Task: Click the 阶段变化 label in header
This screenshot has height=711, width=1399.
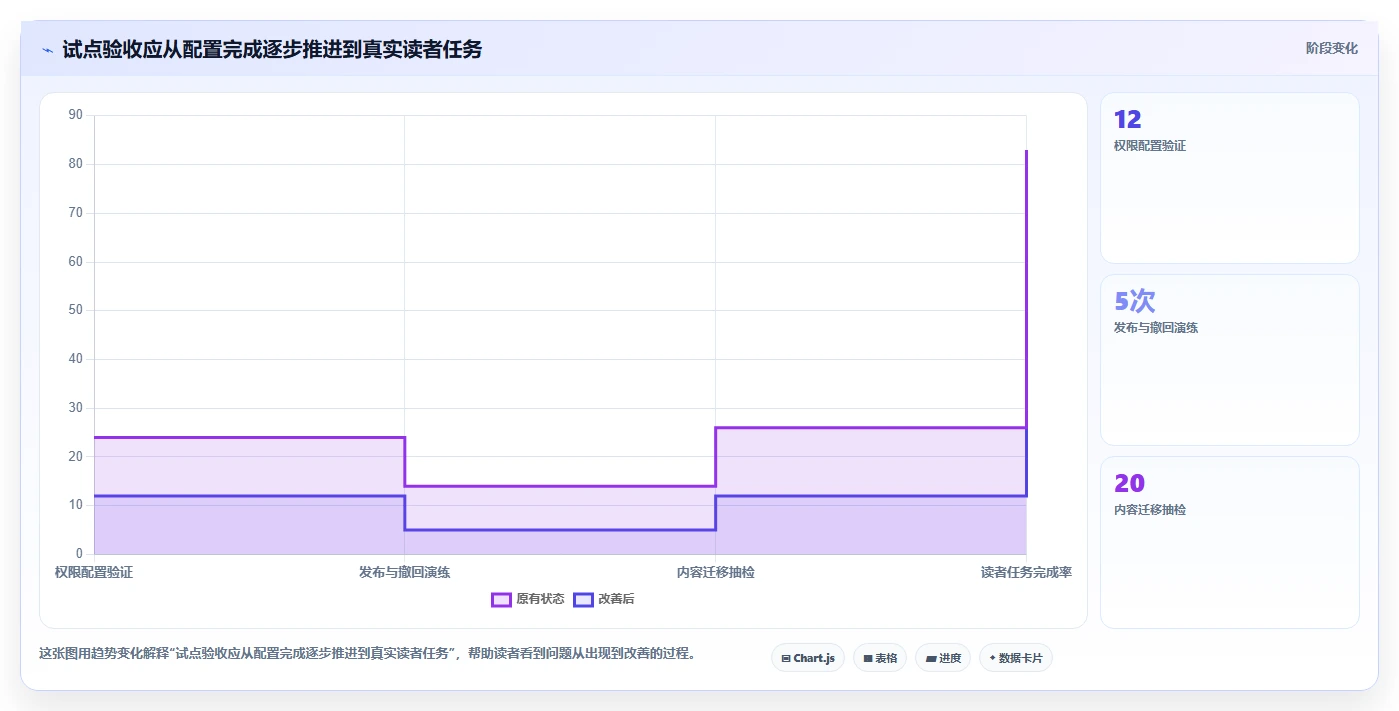Action: [1332, 48]
